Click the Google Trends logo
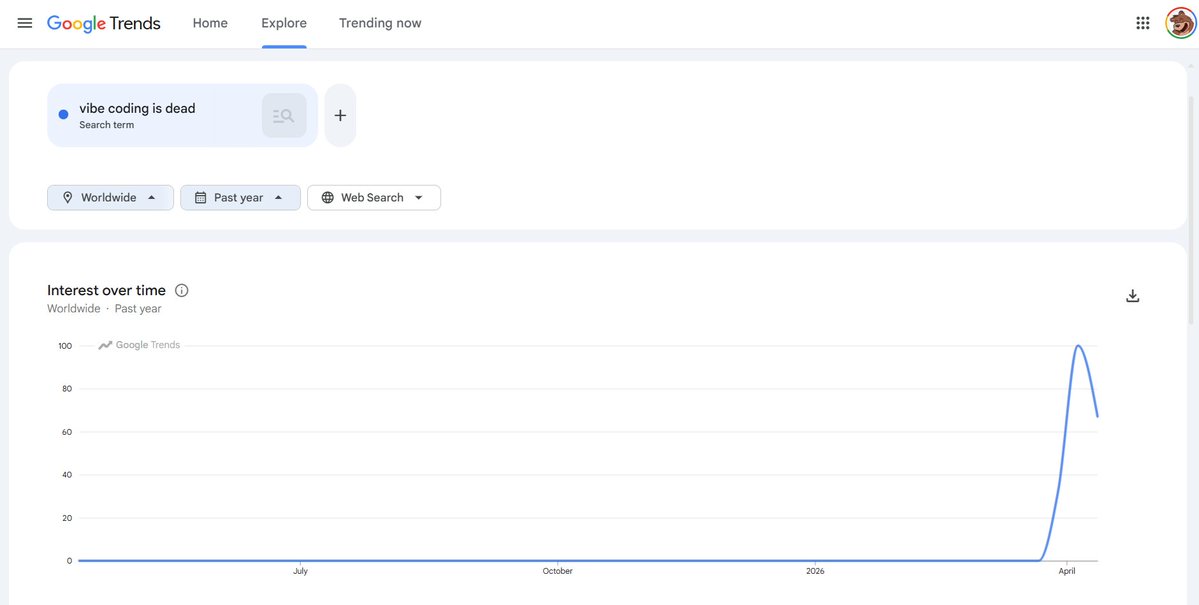This screenshot has height=605, width=1199. coord(104,23)
